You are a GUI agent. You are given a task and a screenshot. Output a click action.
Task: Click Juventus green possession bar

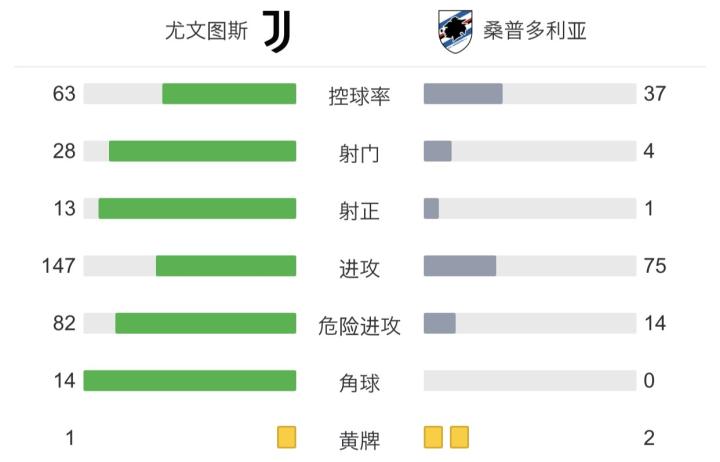(x=229, y=94)
